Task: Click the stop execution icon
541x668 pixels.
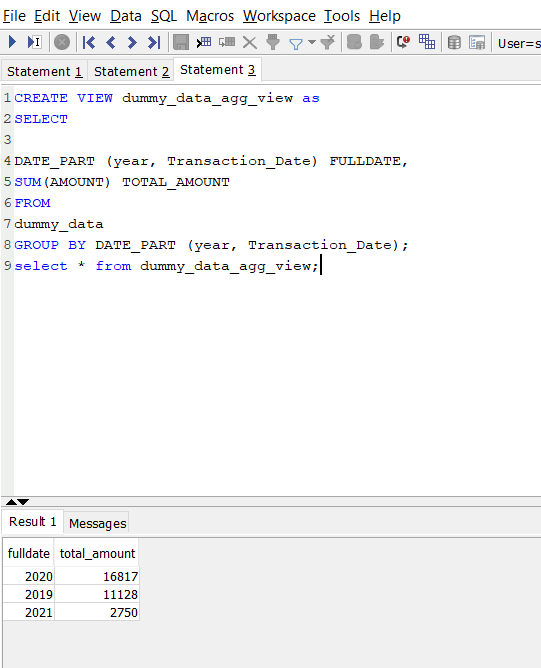Action: [62, 42]
